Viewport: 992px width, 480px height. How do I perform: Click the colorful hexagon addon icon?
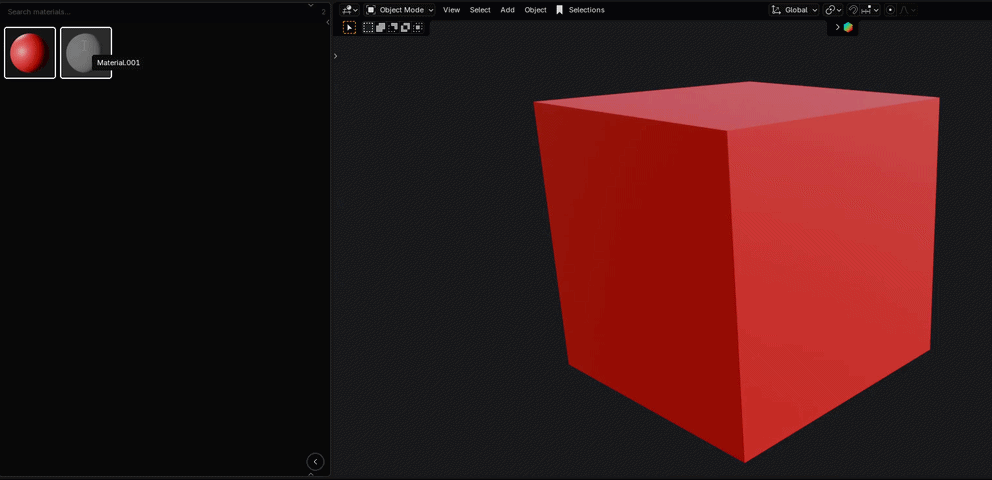click(x=848, y=27)
